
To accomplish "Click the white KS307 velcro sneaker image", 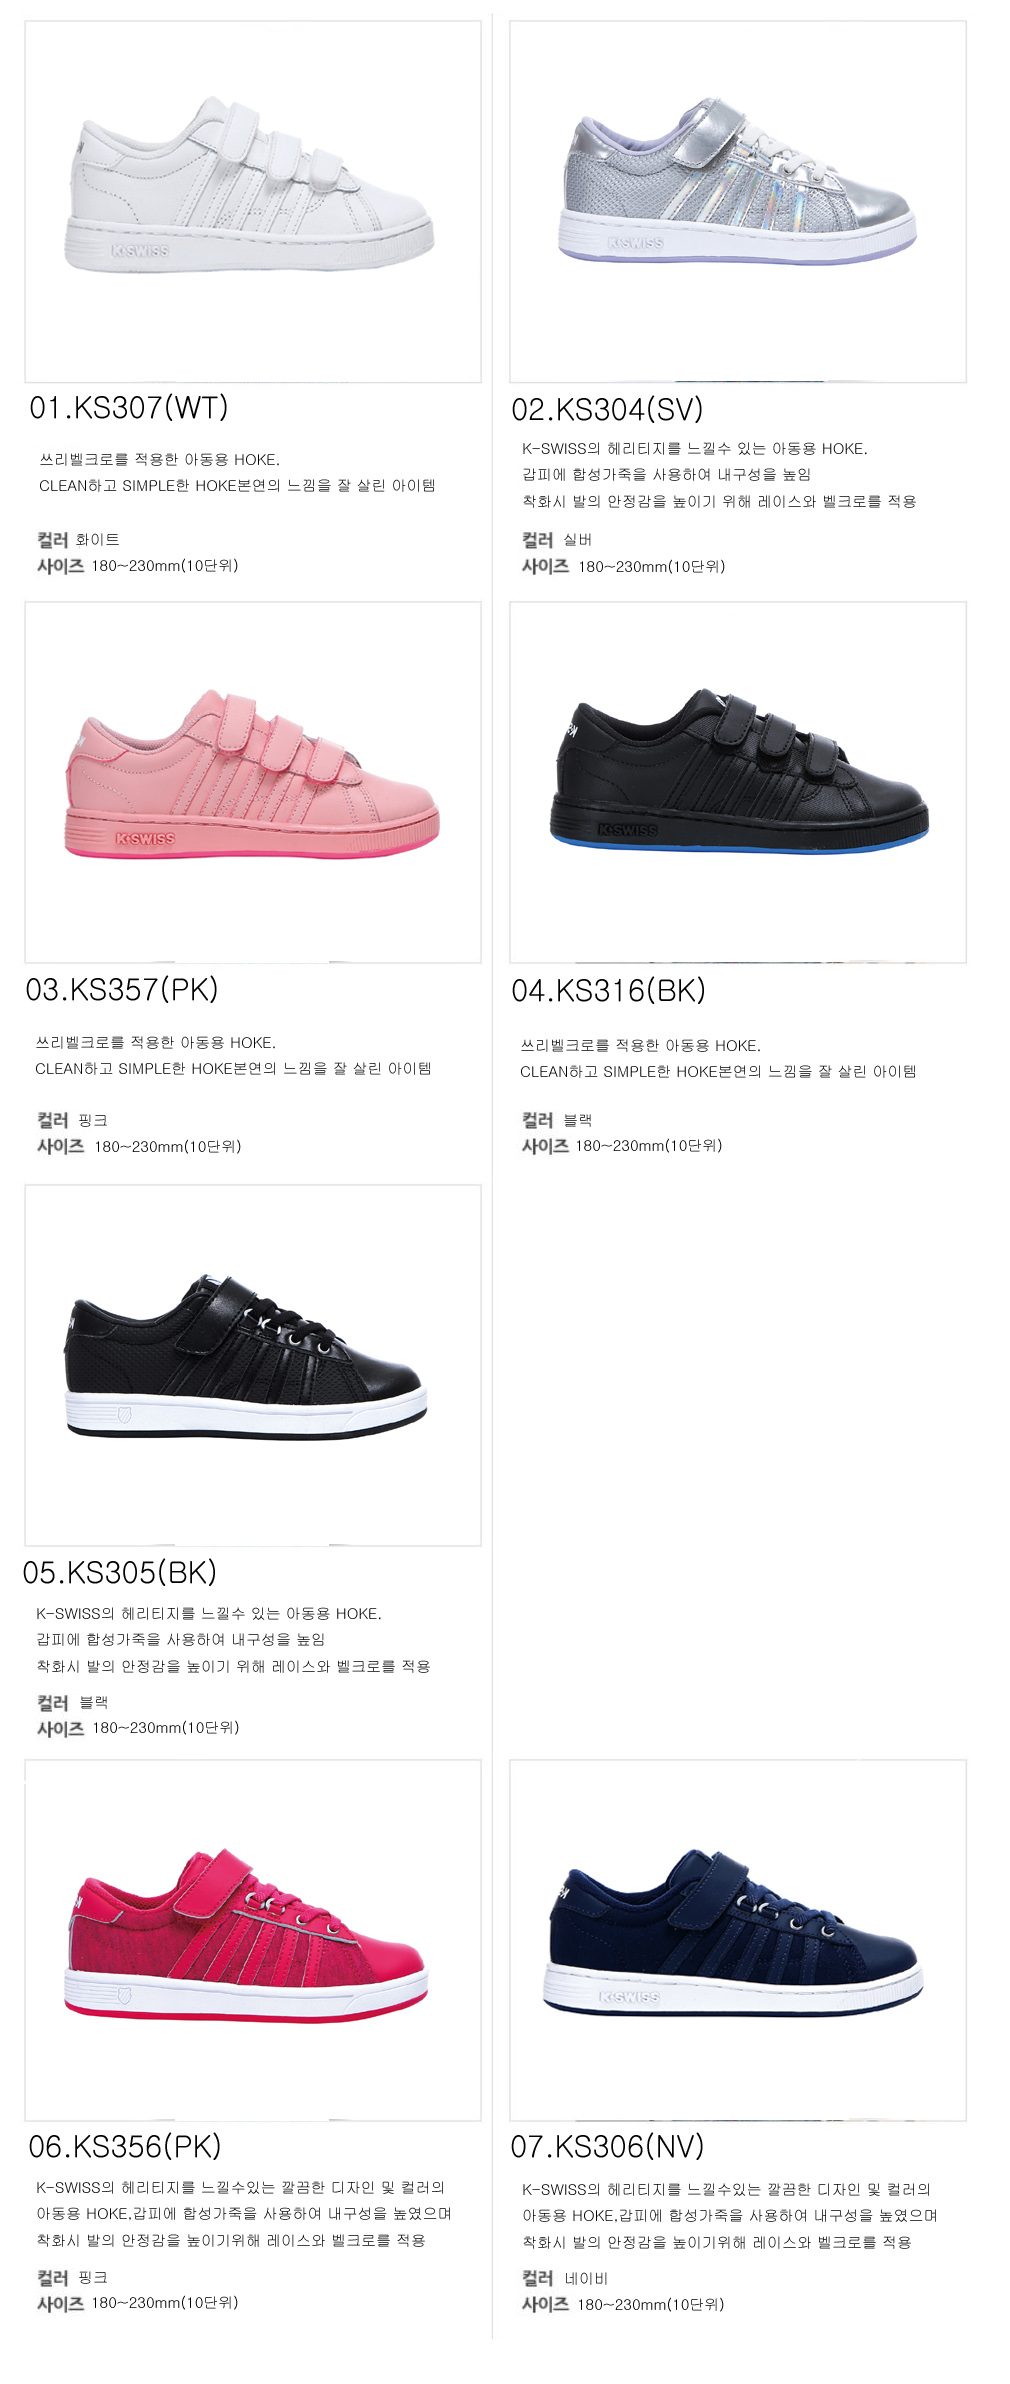I will tap(253, 201).
